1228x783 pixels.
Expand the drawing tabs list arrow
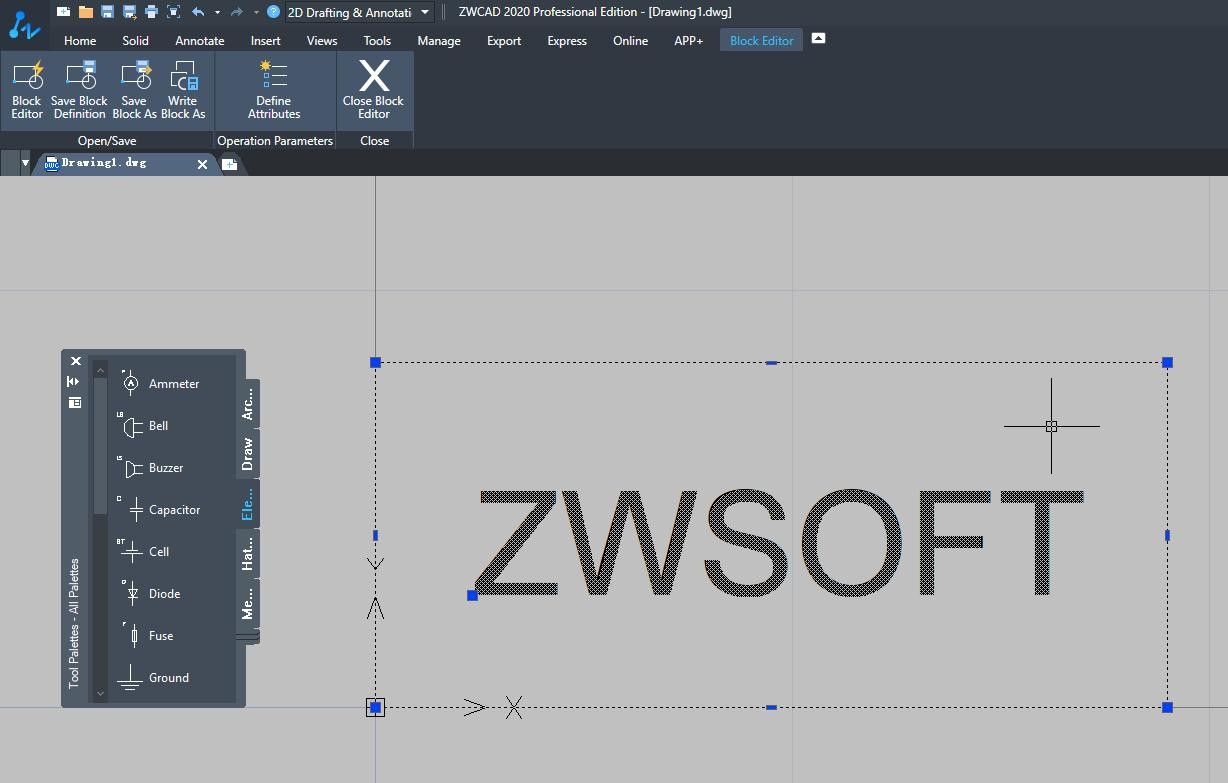(25, 163)
